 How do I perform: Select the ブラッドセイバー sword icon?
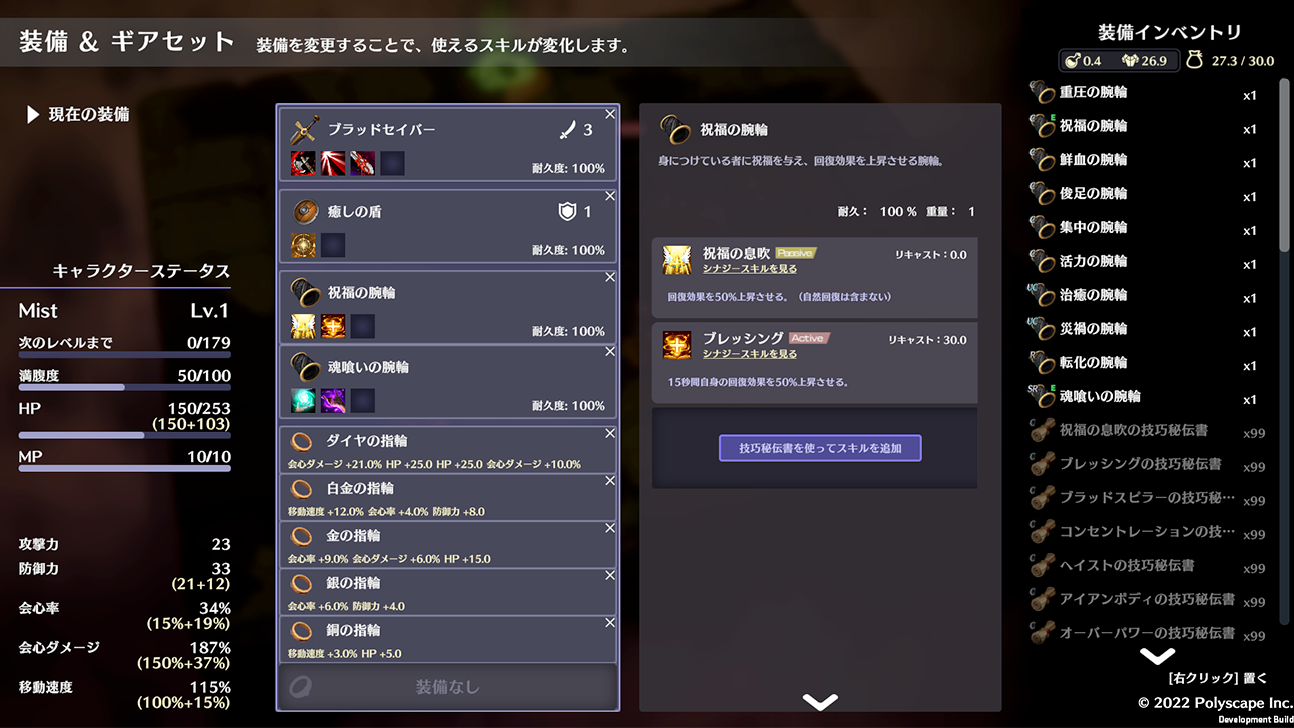[305, 130]
